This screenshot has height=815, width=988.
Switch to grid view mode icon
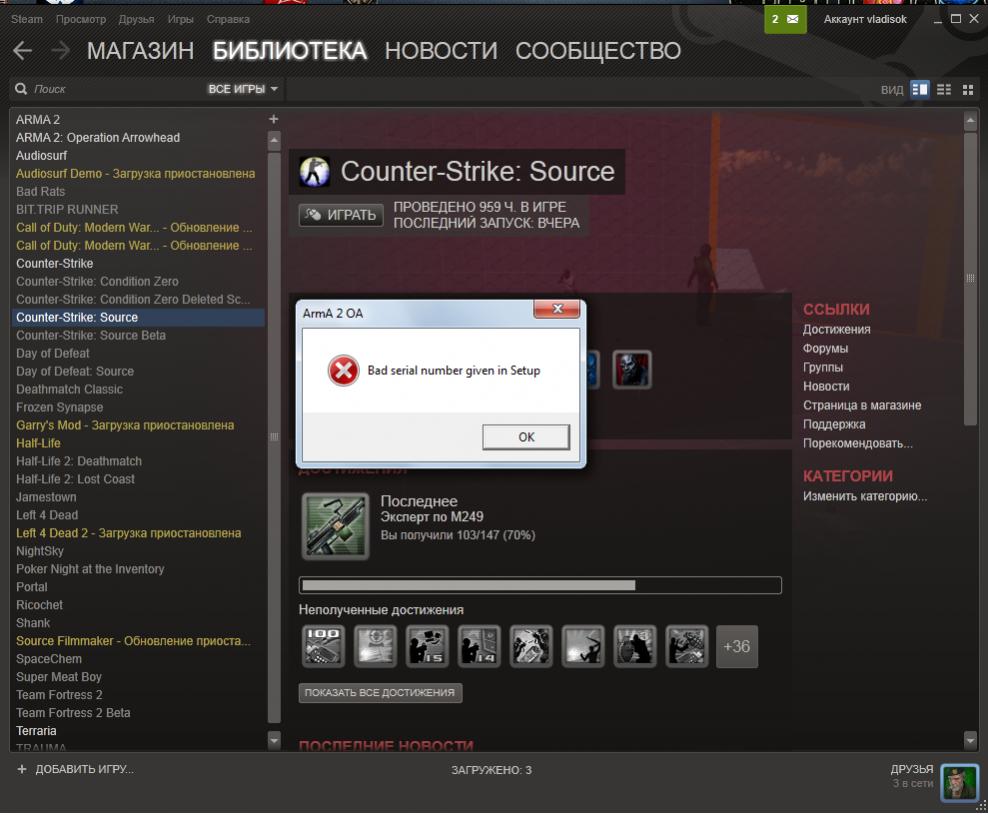(968, 90)
